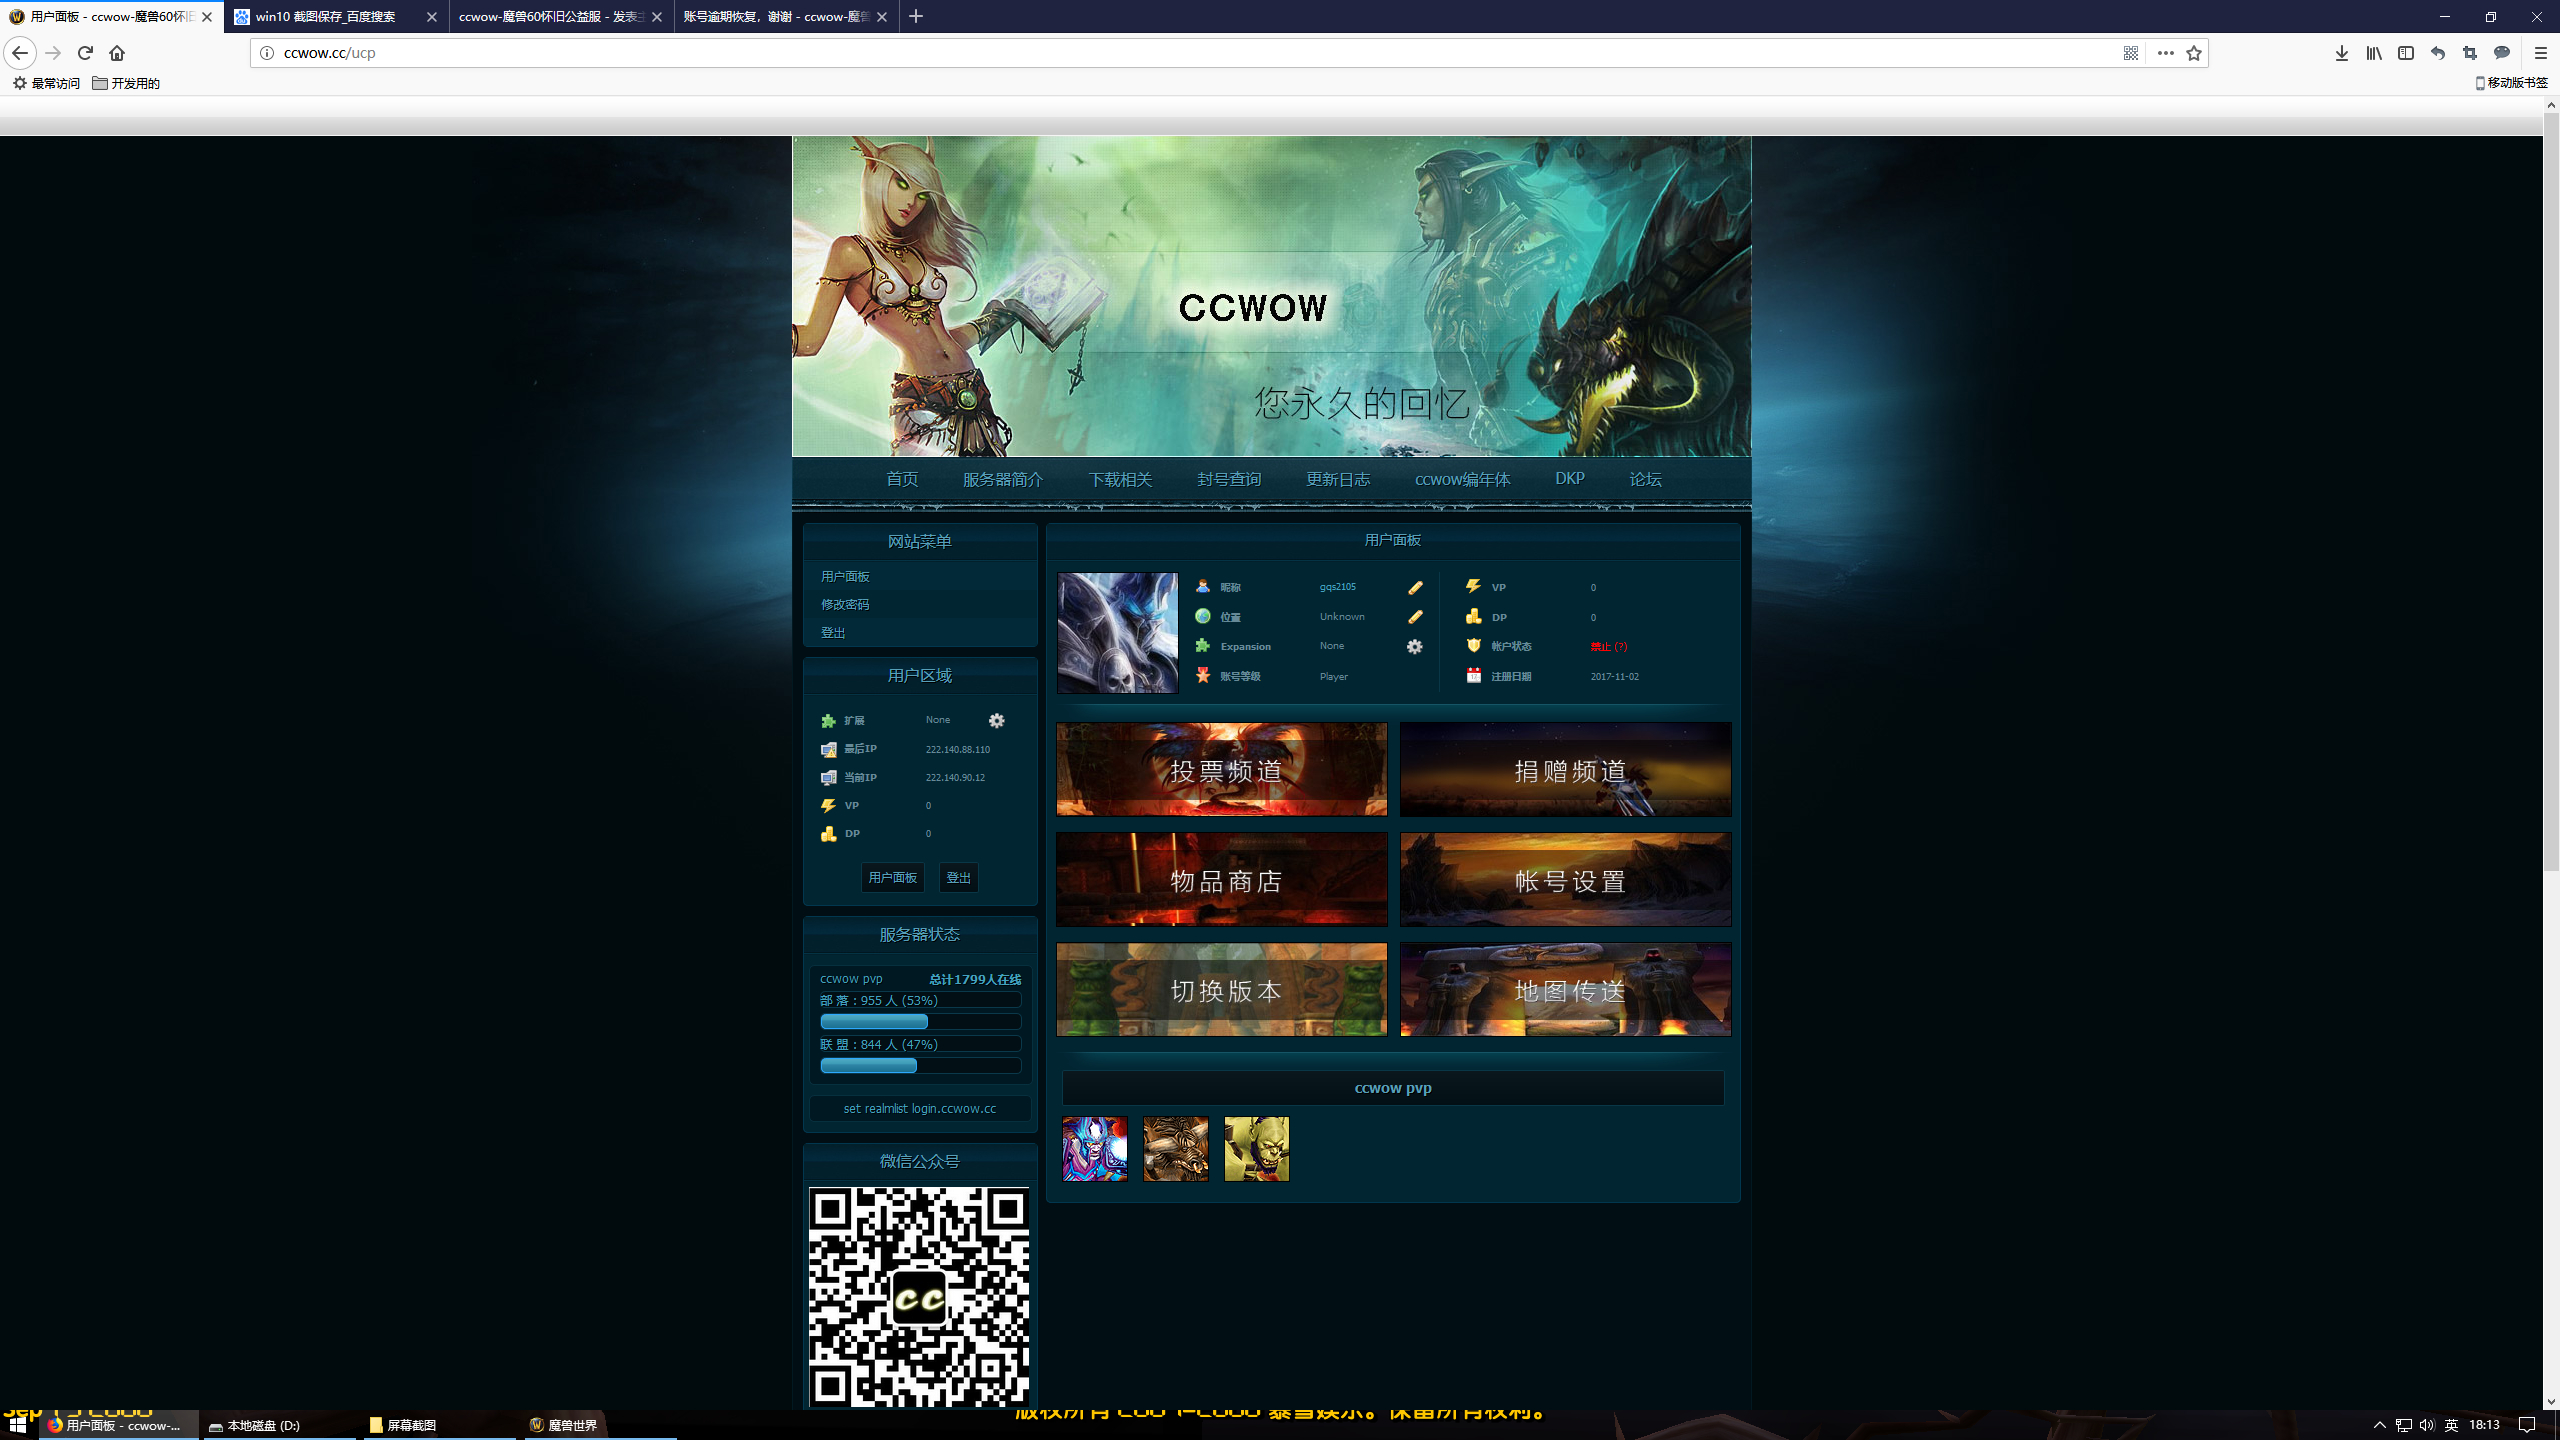Click the sidebar 扩展 gear icon
This screenshot has width=2560, height=1440.
click(x=996, y=721)
